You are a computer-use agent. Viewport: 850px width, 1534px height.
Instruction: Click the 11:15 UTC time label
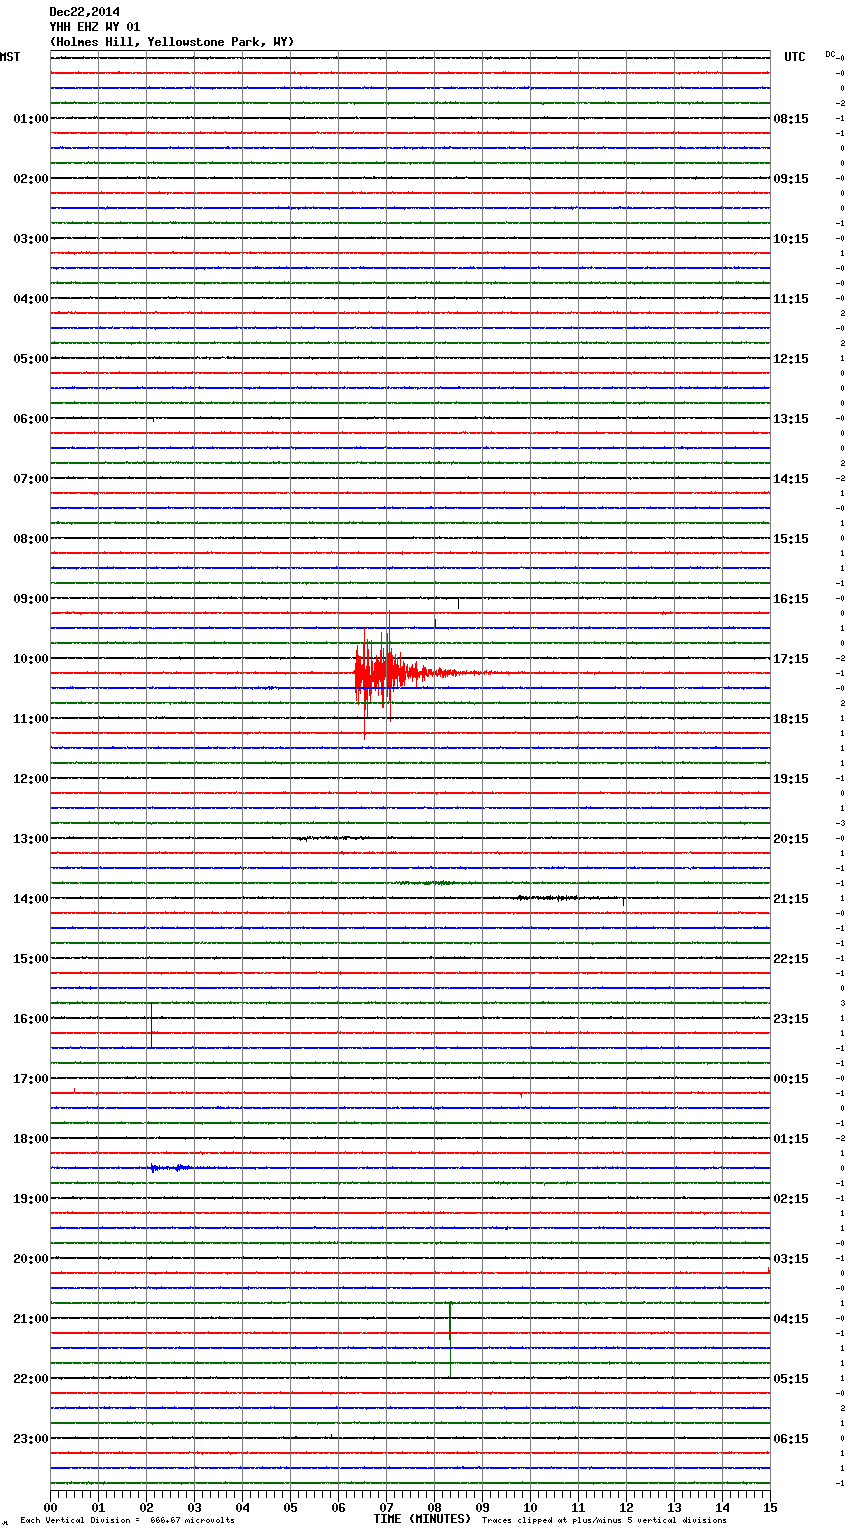[791, 299]
